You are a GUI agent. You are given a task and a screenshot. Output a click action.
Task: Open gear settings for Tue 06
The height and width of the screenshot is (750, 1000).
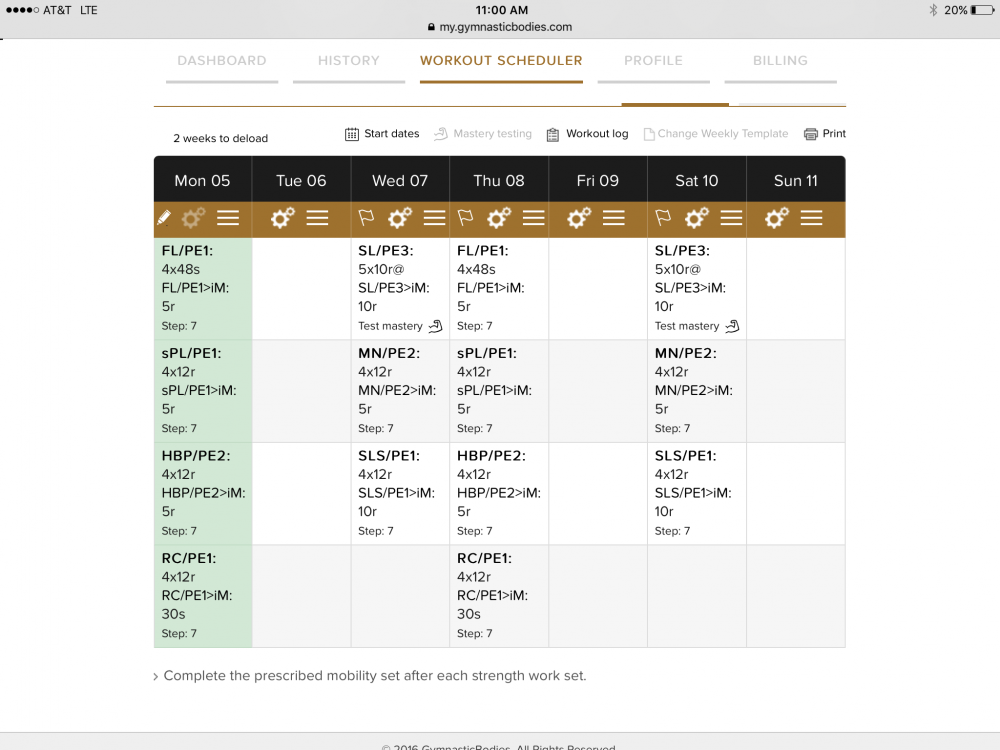[283, 218]
